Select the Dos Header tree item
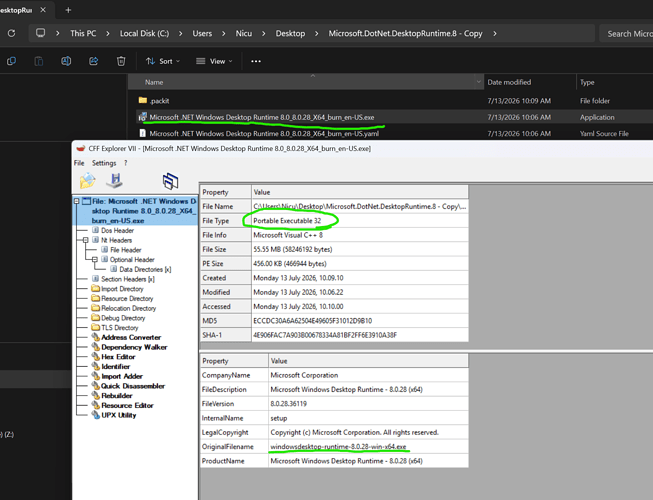The width and height of the screenshot is (653, 500). point(117,230)
